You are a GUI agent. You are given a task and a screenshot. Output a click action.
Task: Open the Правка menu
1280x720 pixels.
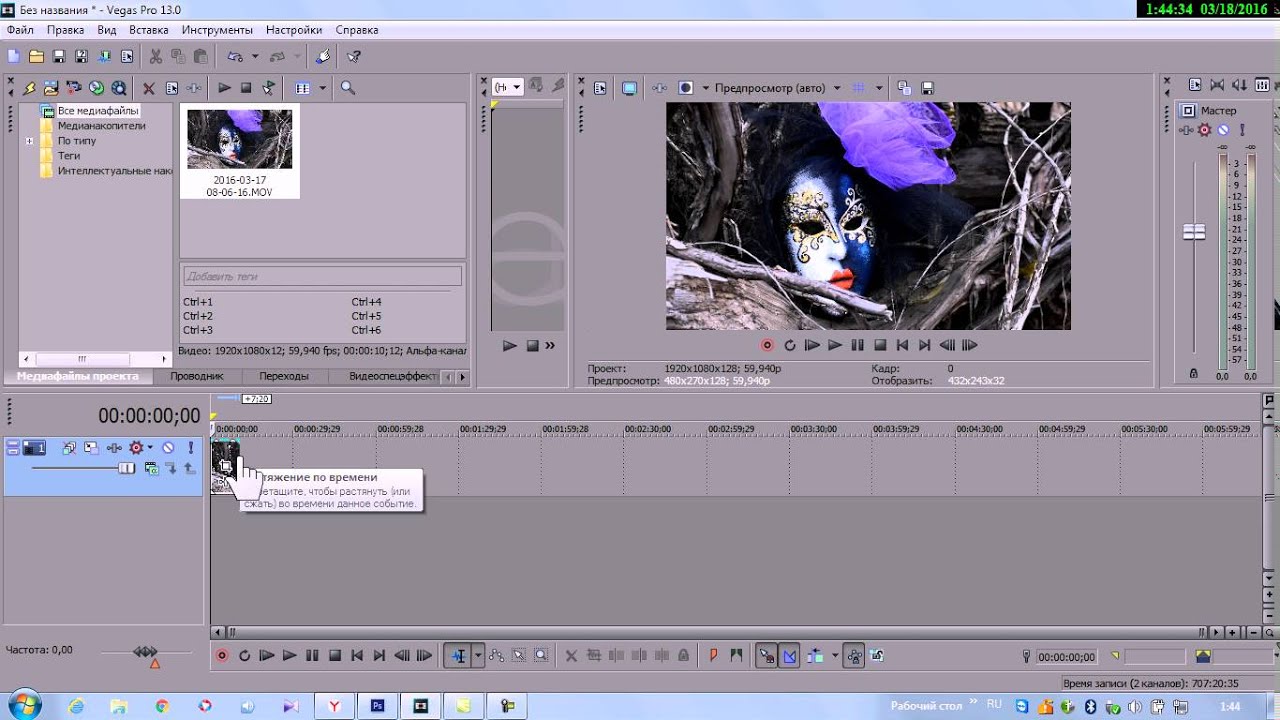click(66, 30)
